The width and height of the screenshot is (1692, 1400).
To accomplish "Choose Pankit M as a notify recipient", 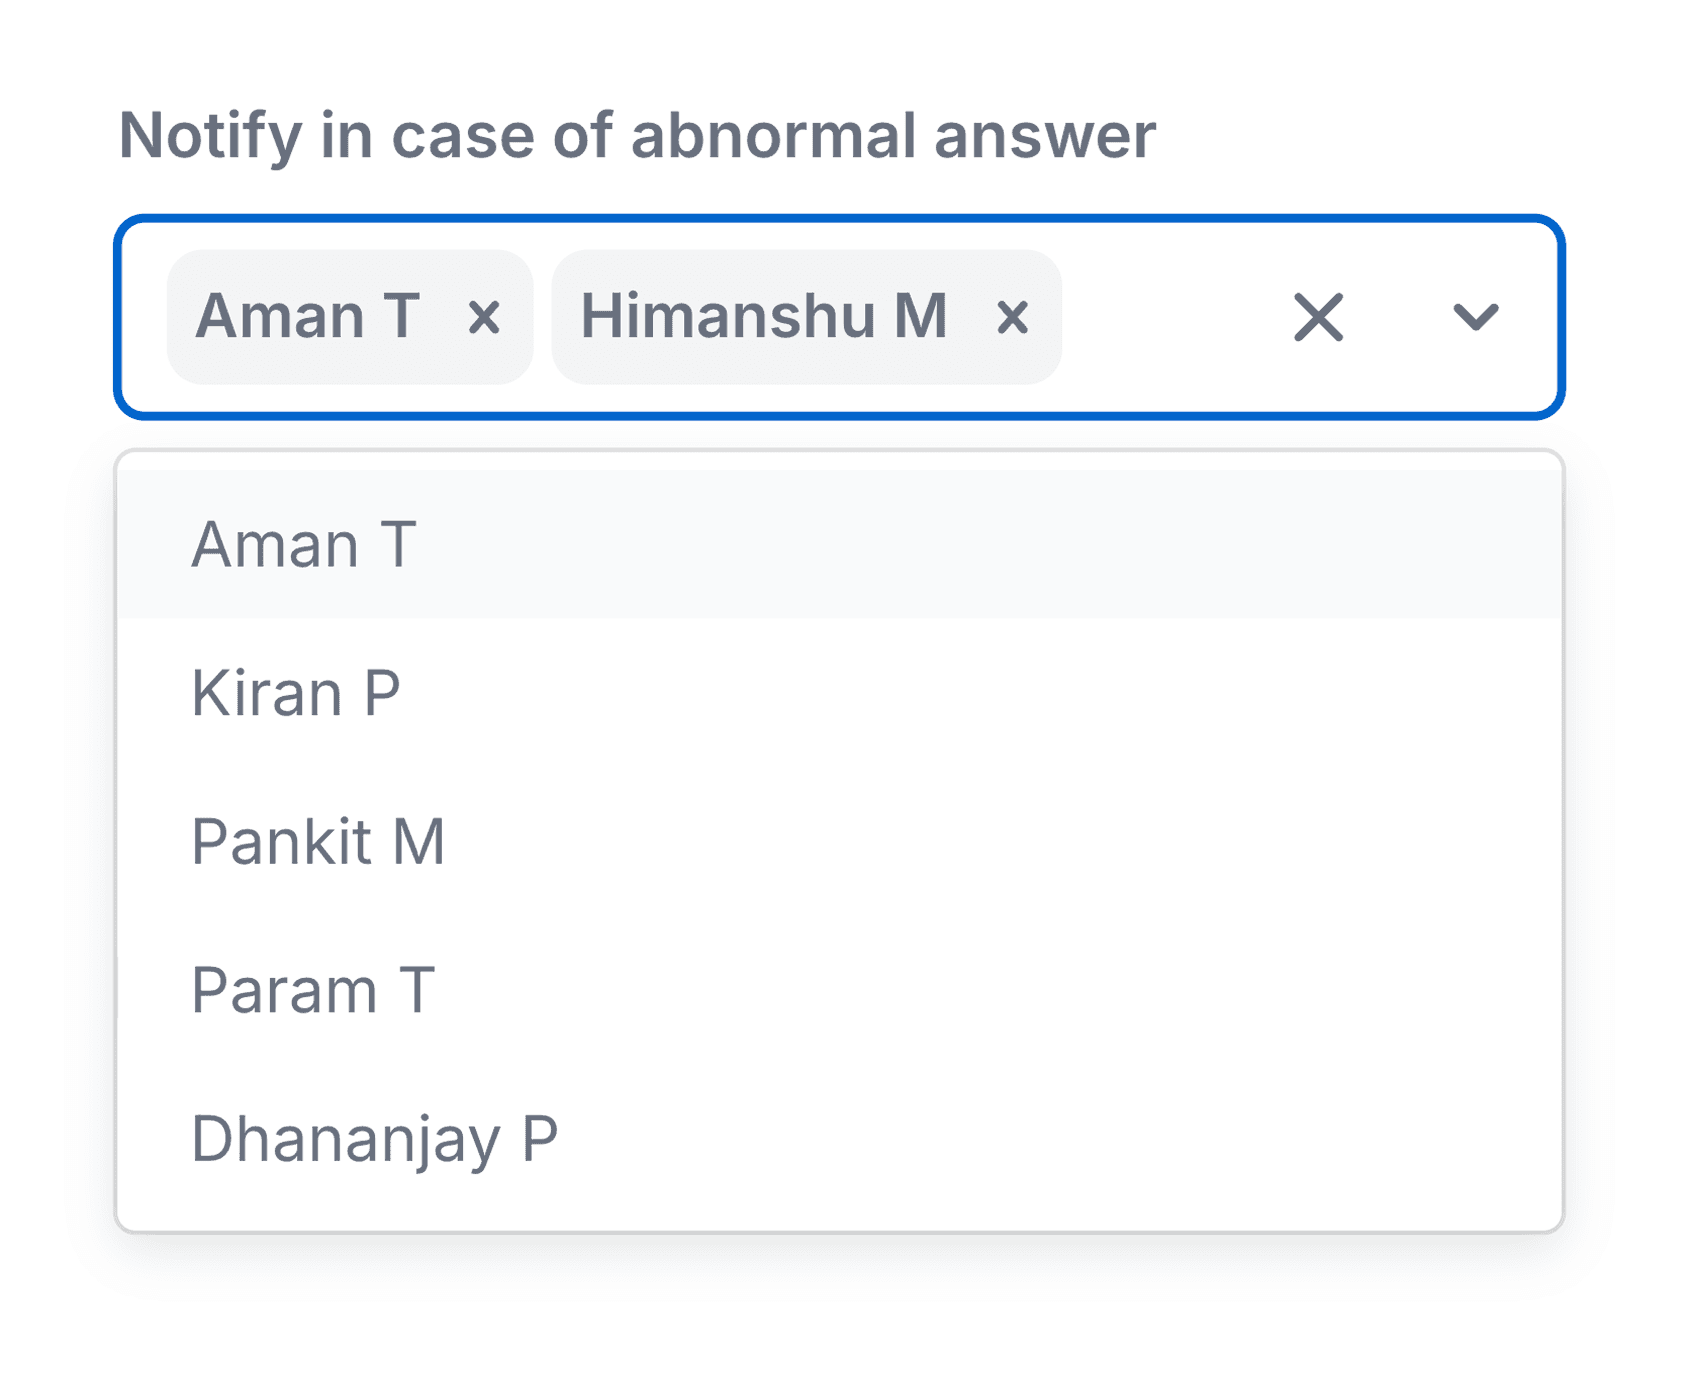I will click(x=320, y=841).
